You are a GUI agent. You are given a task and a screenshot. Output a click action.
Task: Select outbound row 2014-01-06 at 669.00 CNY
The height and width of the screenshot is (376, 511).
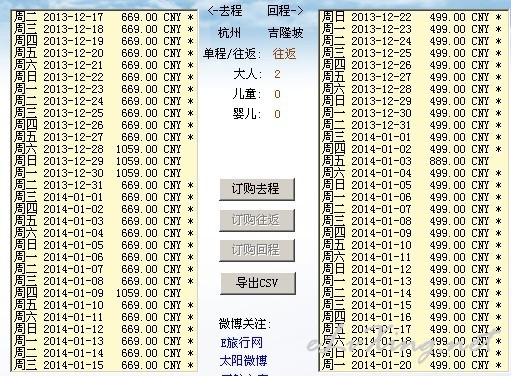pyautogui.click(x=104, y=257)
